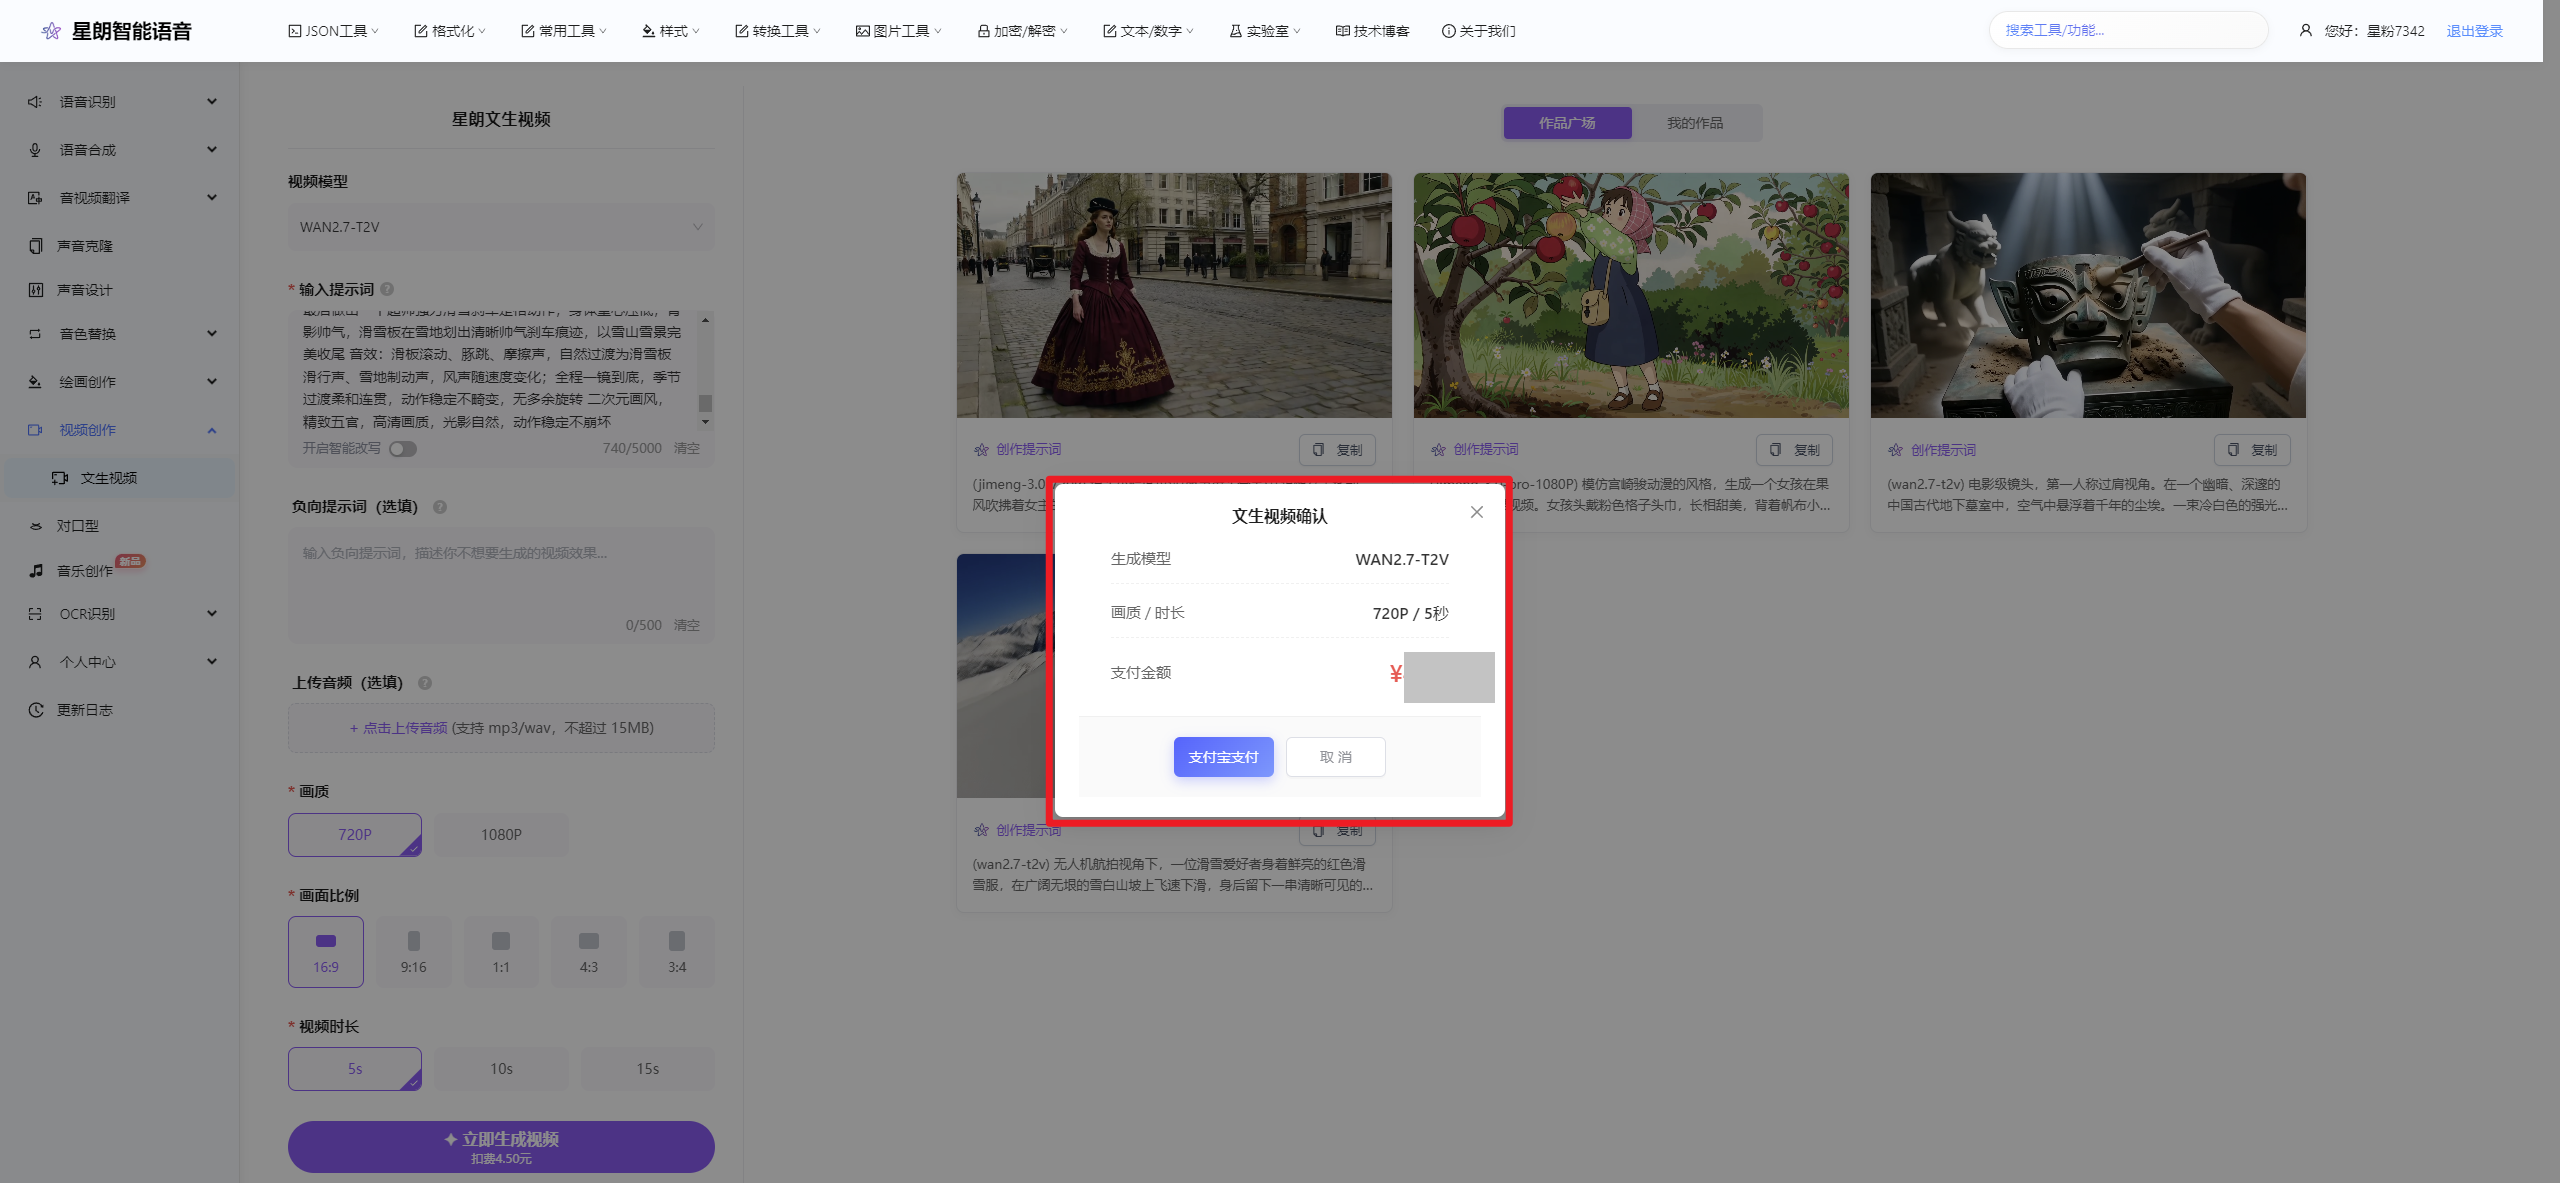Expand the 语音识别 sidebar chevron
Image resolution: width=2560 pixels, height=1183 pixels.
pos(212,102)
